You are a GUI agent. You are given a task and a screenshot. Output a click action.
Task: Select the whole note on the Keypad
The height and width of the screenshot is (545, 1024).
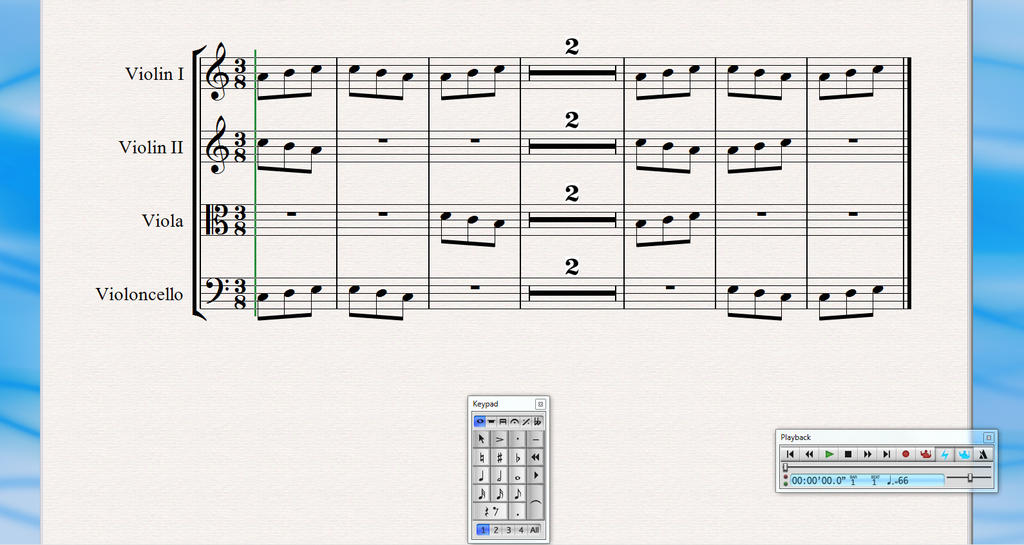pyautogui.click(x=518, y=475)
